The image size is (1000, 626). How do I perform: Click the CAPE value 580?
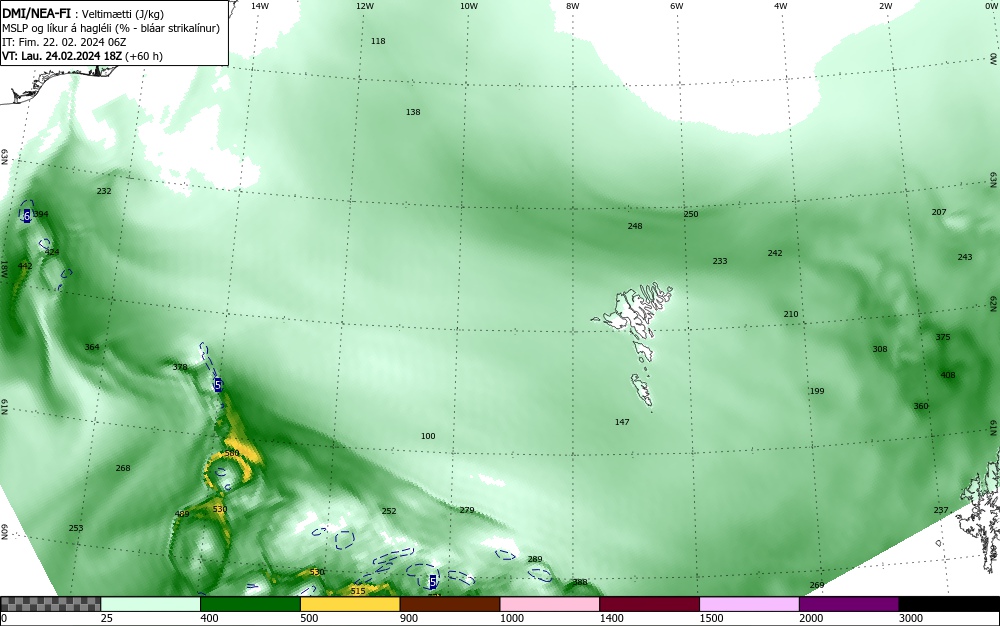[x=232, y=453]
